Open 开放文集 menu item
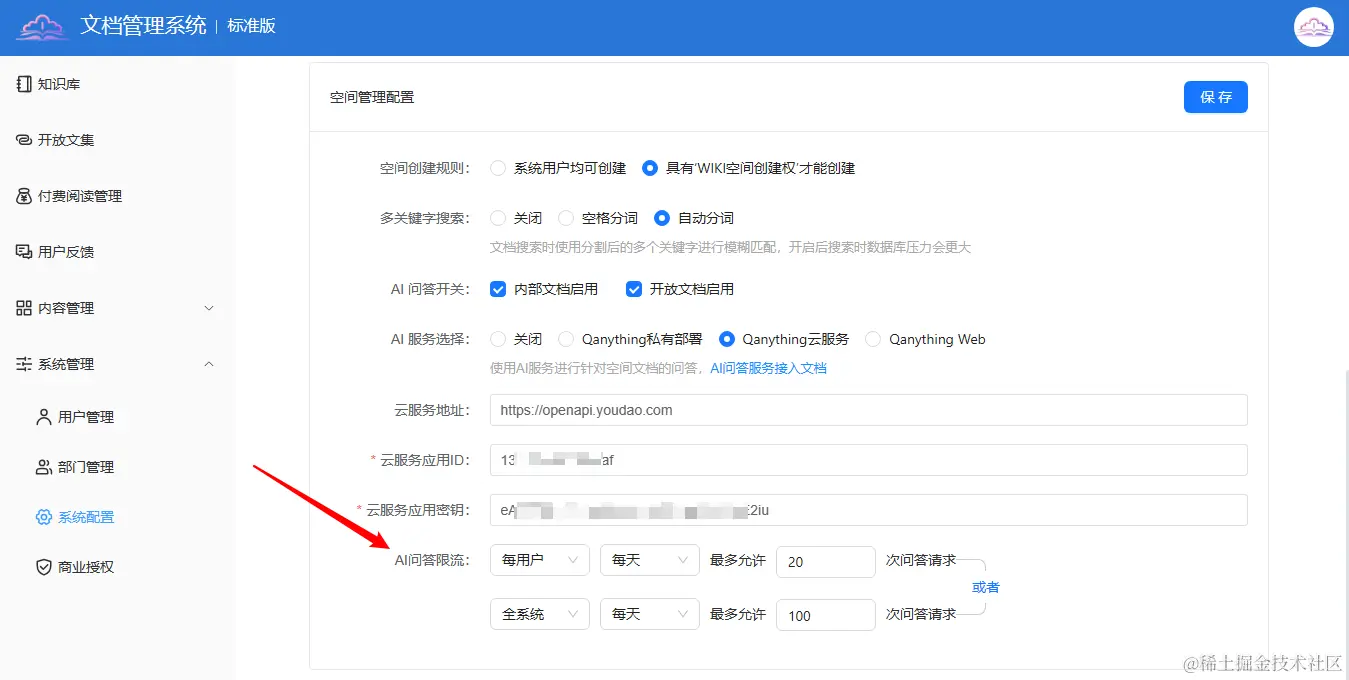Viewport: 1349px width, 680px height. click(x=117, y=140)
